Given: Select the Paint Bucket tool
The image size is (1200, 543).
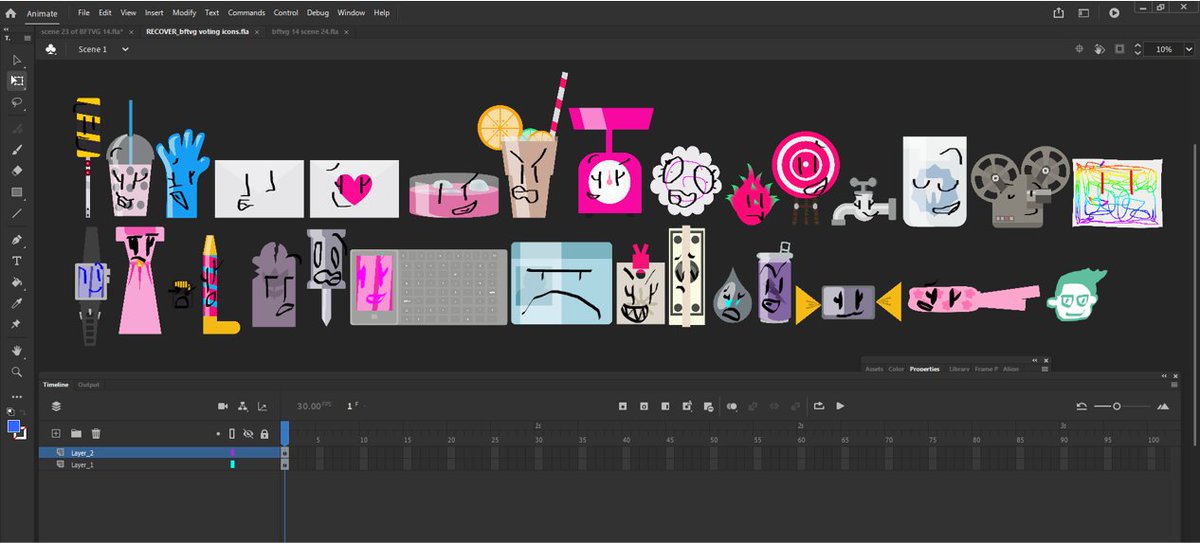Looking at the screenshot, I should coord(16,282).
